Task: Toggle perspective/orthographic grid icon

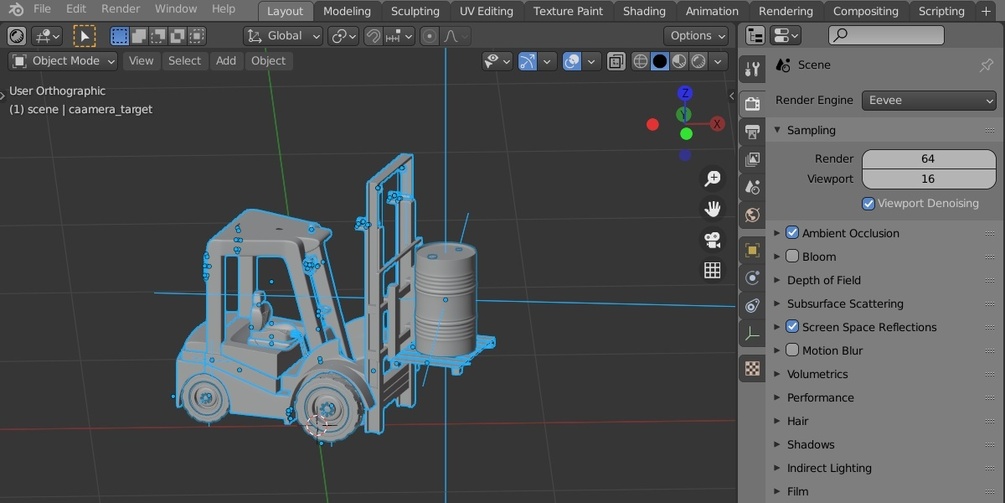Action: 712,270
